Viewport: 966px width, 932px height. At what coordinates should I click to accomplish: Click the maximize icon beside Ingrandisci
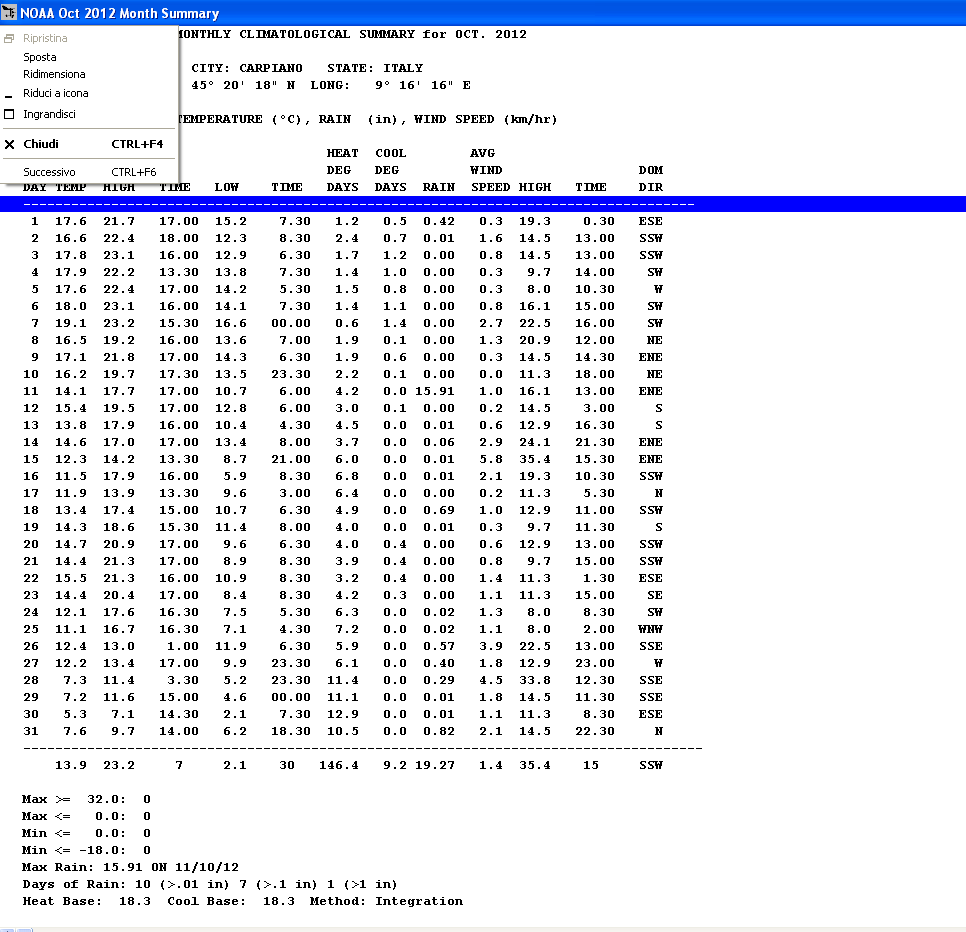coord(9,114)
